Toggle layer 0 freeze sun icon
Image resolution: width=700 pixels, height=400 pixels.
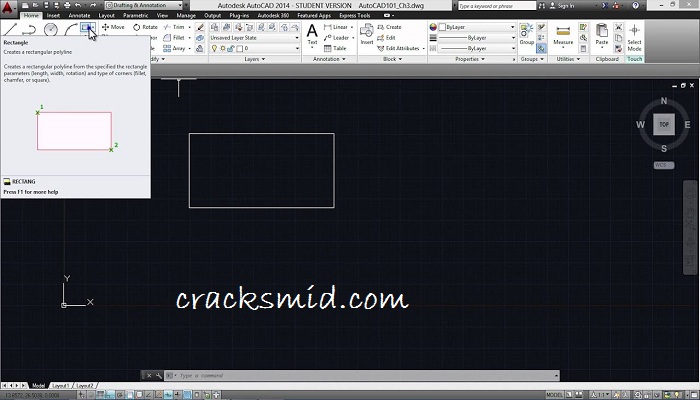point(222,48)
